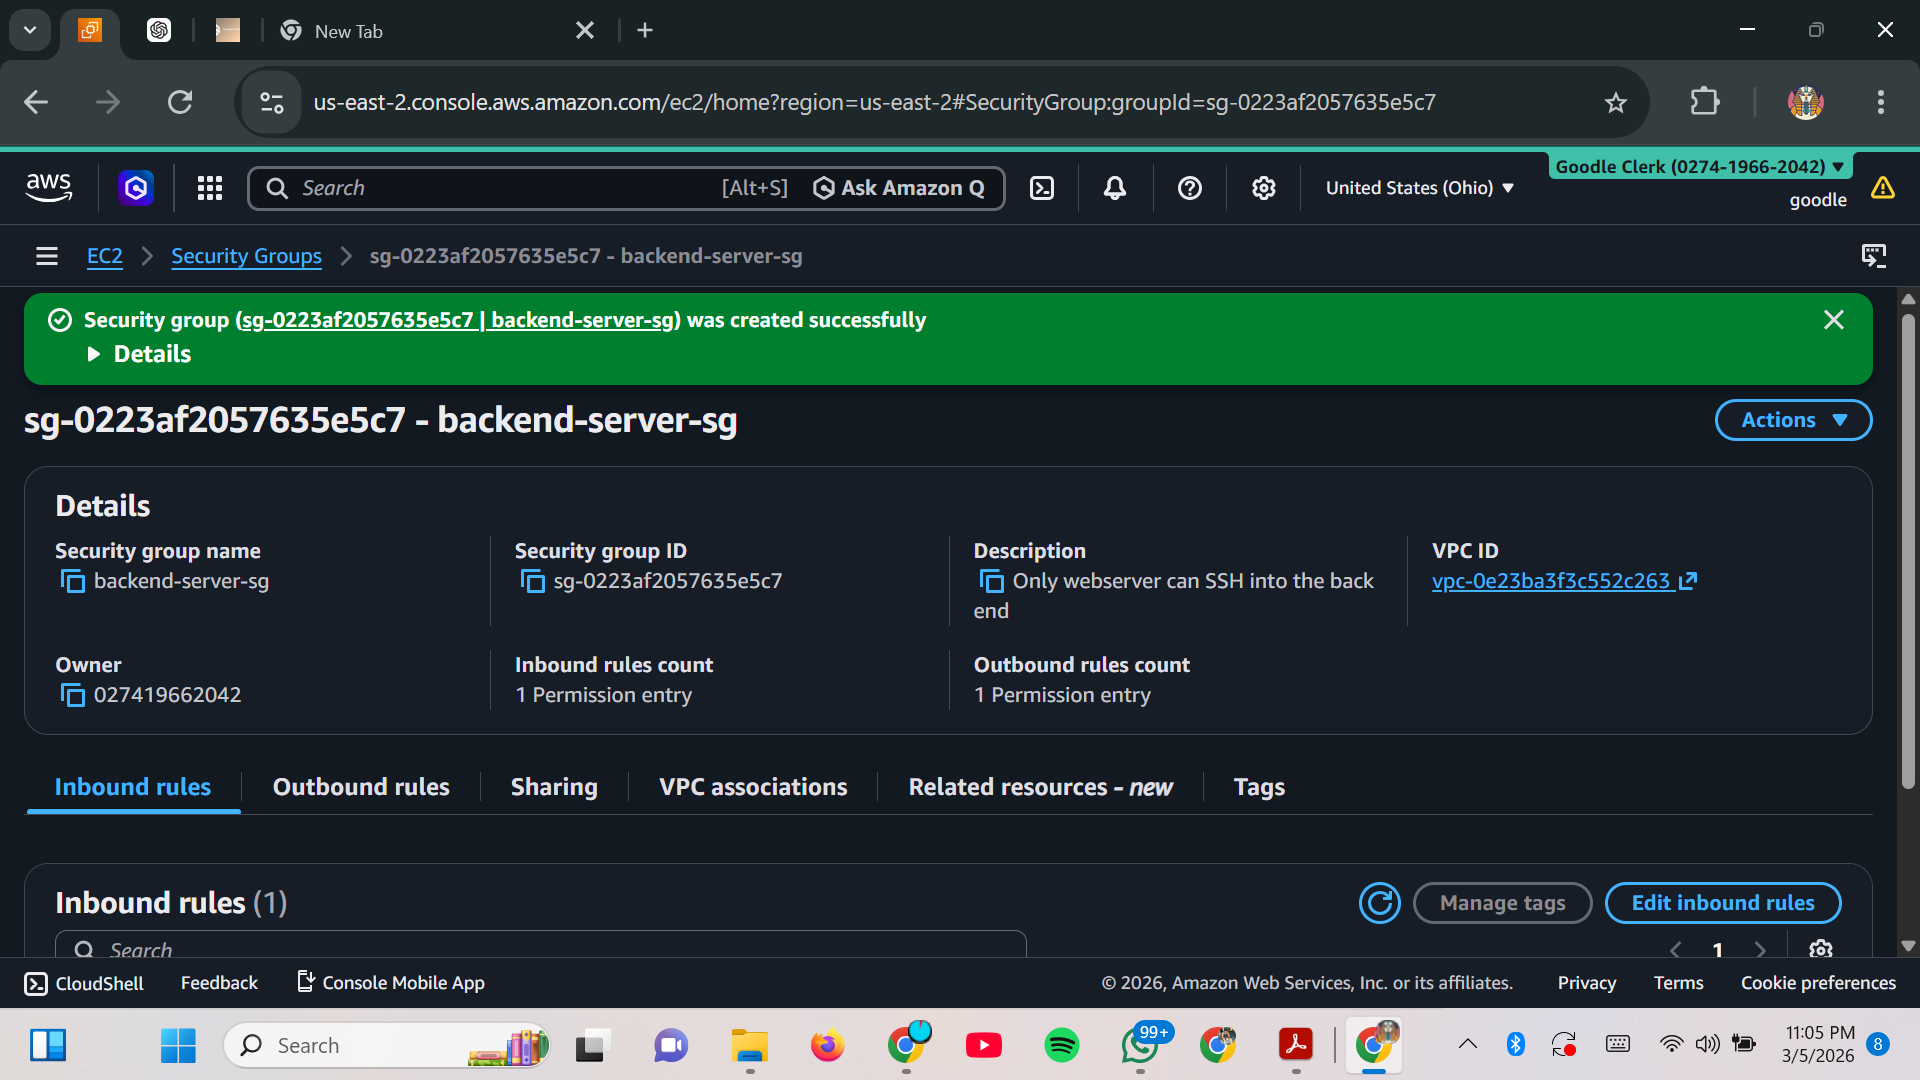Open the Actions dropdown
The image size is (1920, 1080).
pyautogui.click(x=1793, y=420)
